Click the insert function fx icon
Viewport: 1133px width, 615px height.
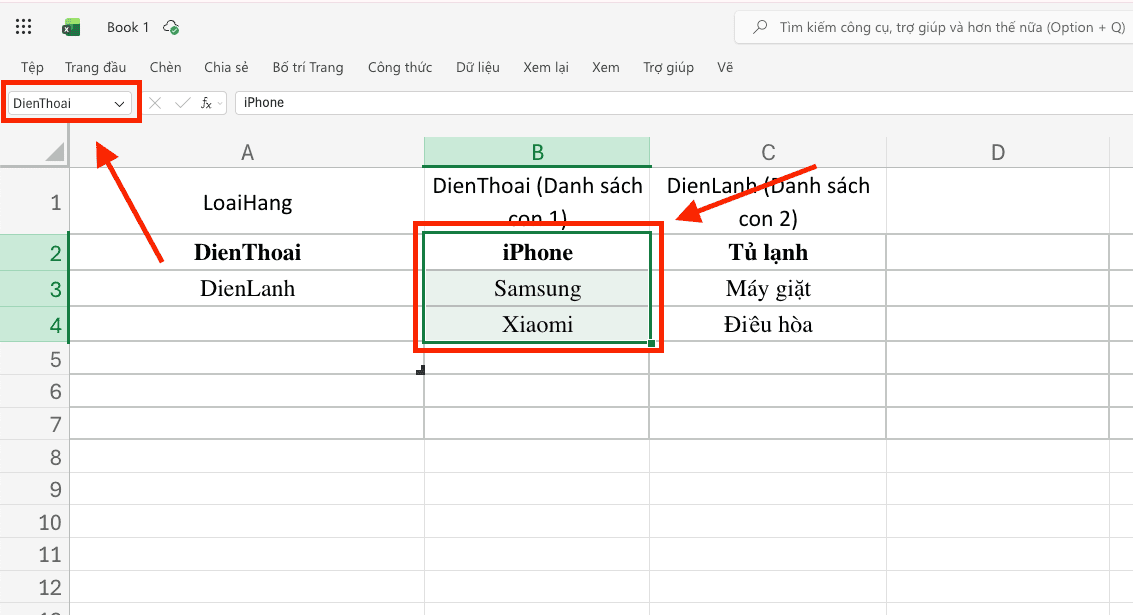pos(206,103)
